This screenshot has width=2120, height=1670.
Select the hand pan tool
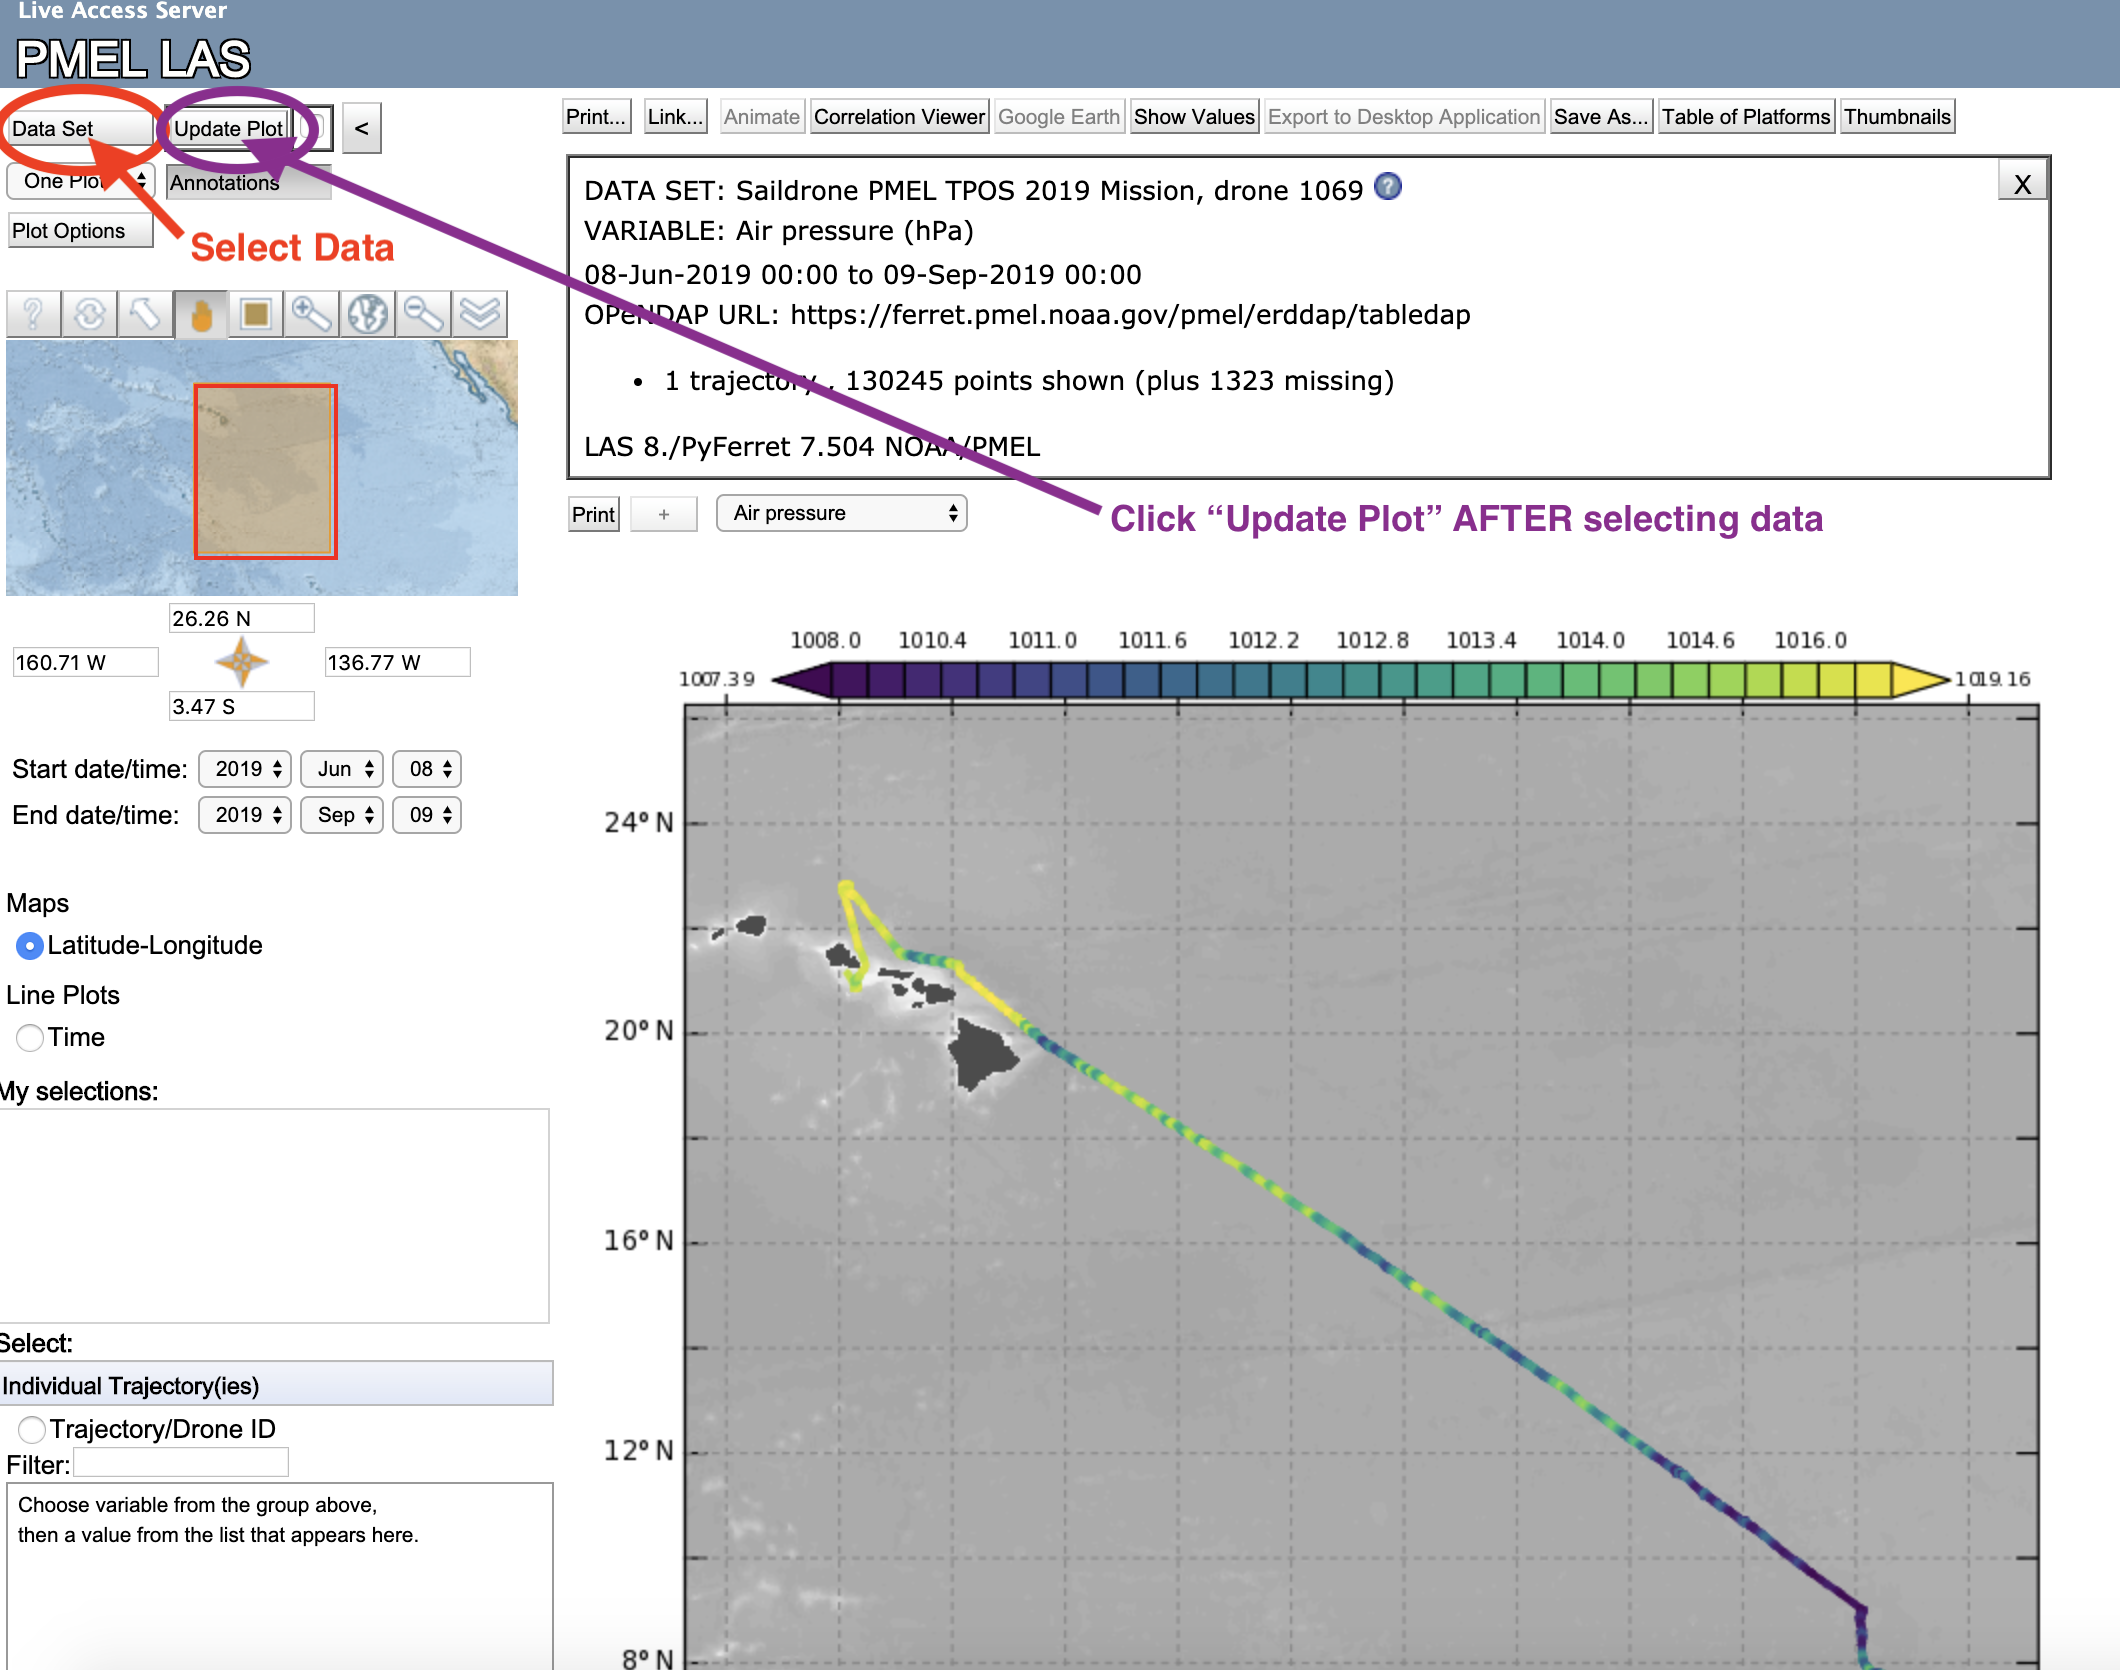click(201, 315)
